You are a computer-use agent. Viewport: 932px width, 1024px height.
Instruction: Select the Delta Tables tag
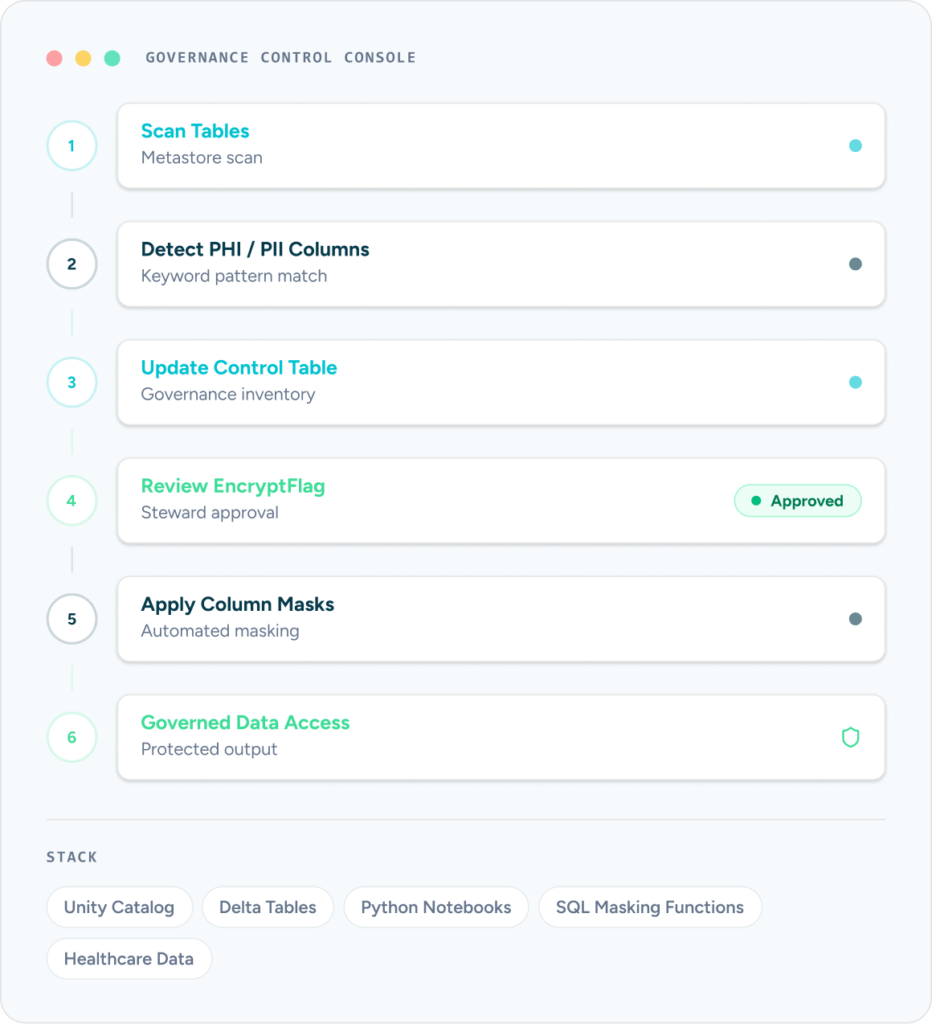(268, 907)
